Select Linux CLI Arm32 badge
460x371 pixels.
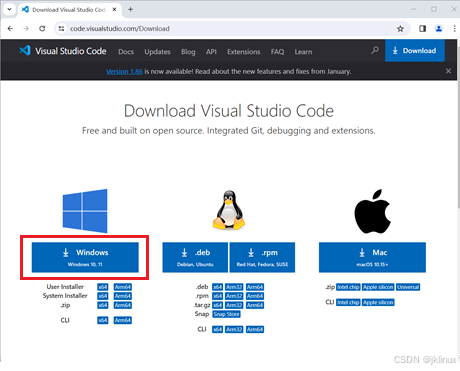coord(234,330)
